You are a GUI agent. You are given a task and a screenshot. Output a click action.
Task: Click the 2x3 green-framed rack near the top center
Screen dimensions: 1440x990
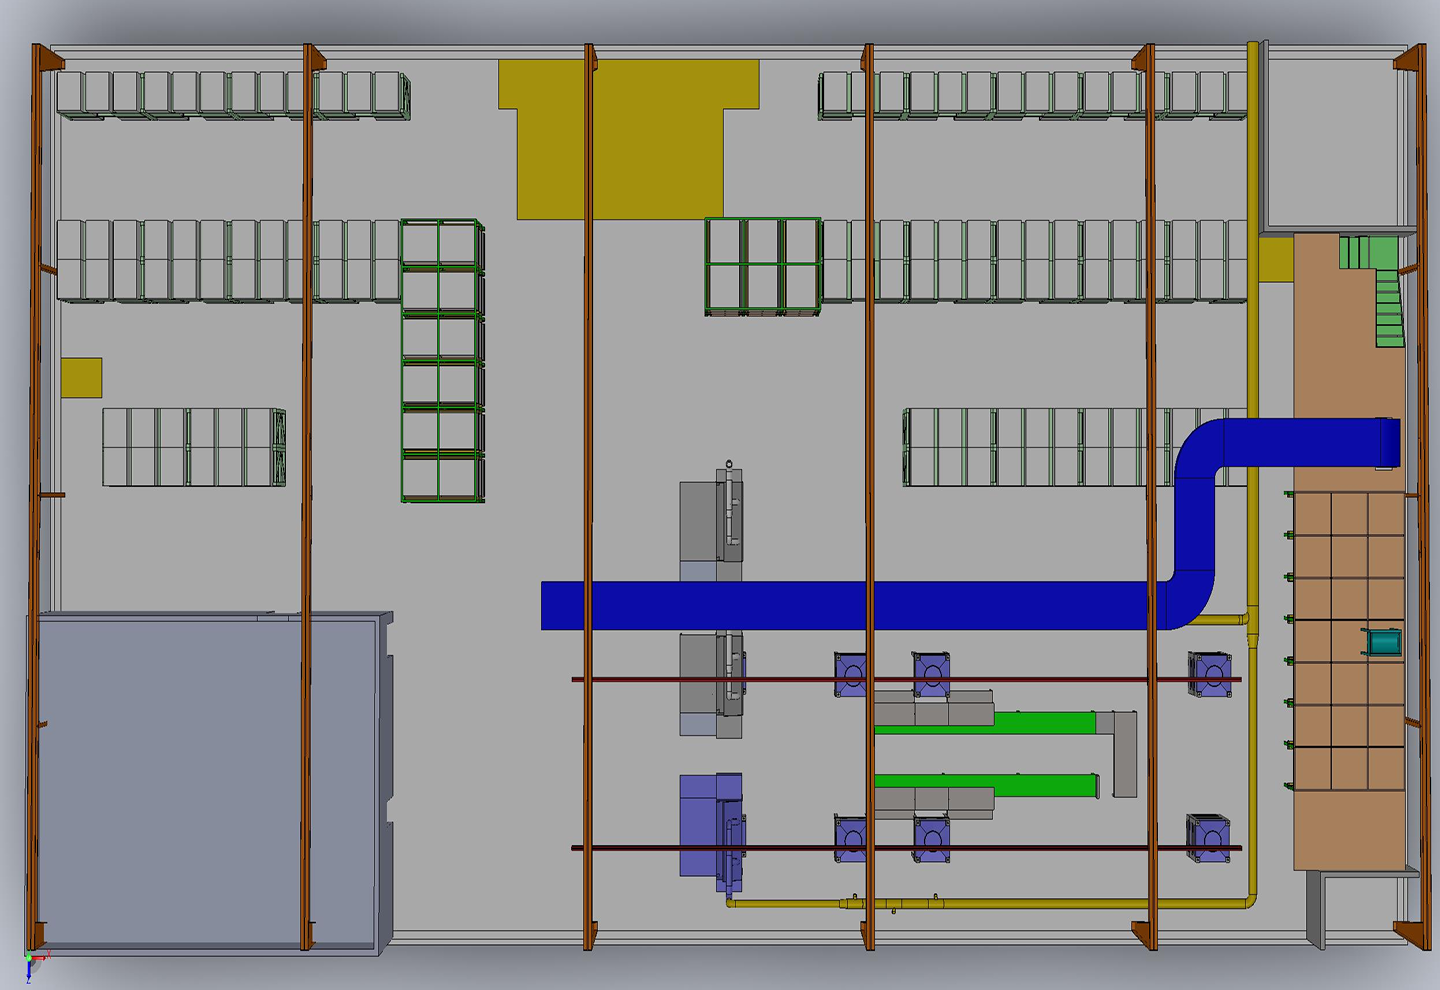(x=765, y=265)
